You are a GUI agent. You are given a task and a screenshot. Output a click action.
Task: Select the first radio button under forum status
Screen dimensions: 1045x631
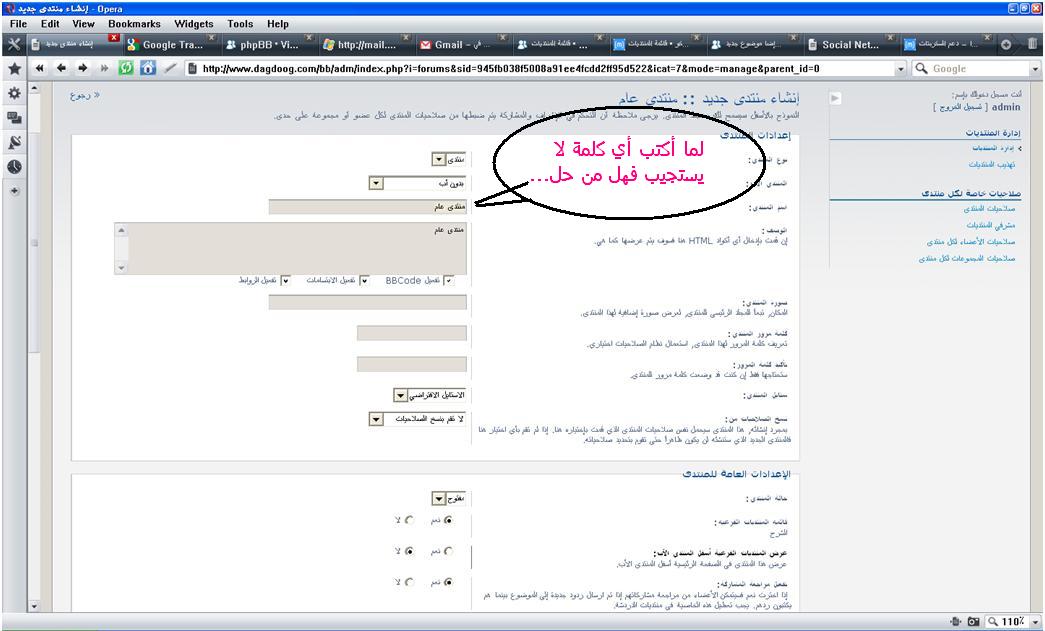coord(447,520)
